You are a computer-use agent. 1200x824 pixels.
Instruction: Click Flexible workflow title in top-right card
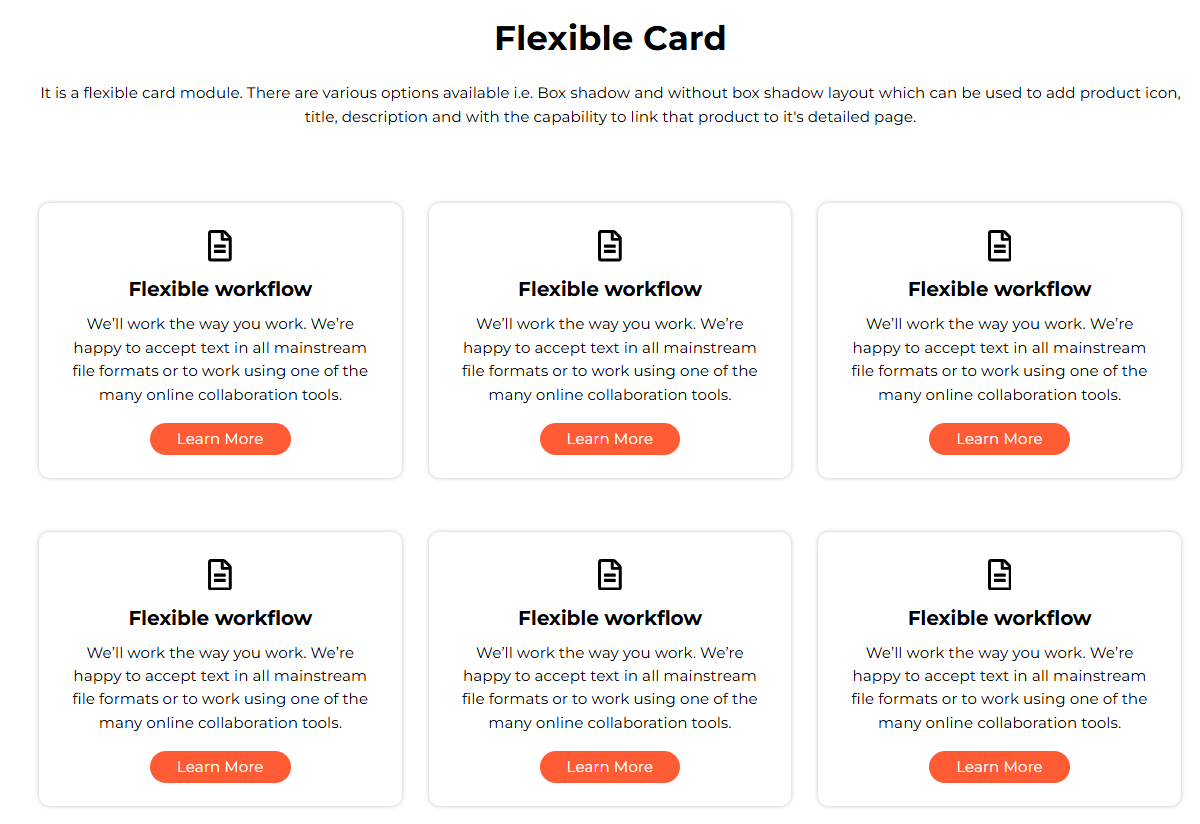[x=1000, y=289]
